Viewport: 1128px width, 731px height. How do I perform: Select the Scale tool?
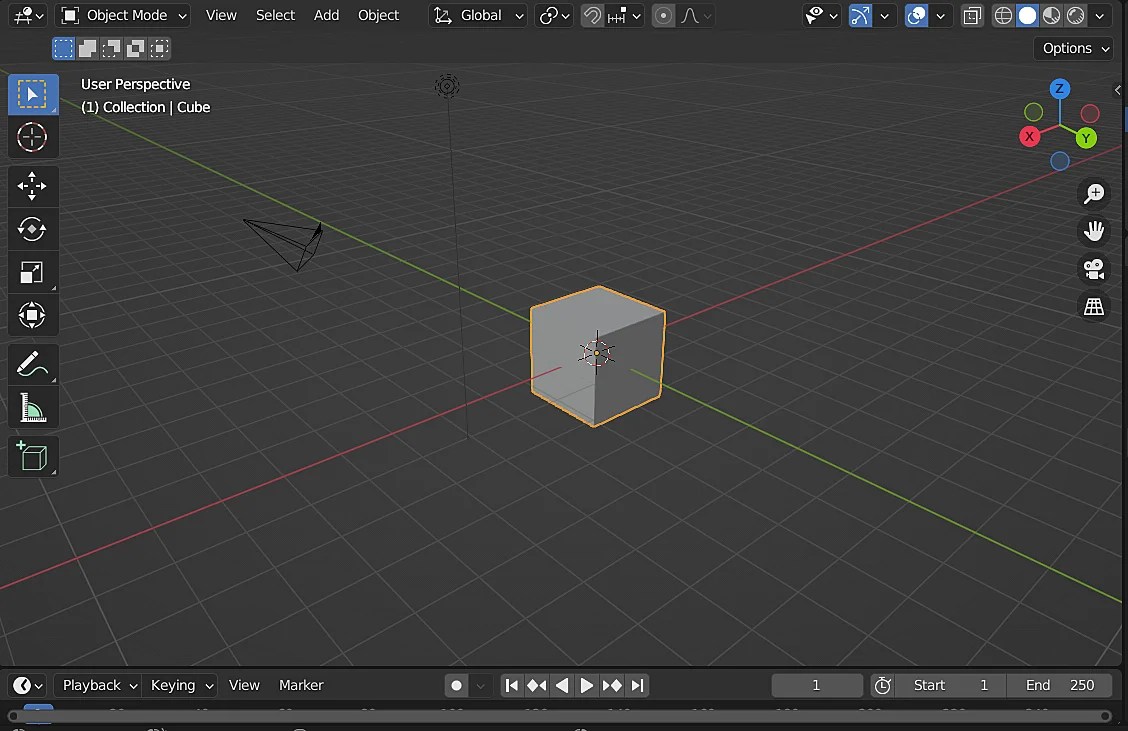coord(33,272)
